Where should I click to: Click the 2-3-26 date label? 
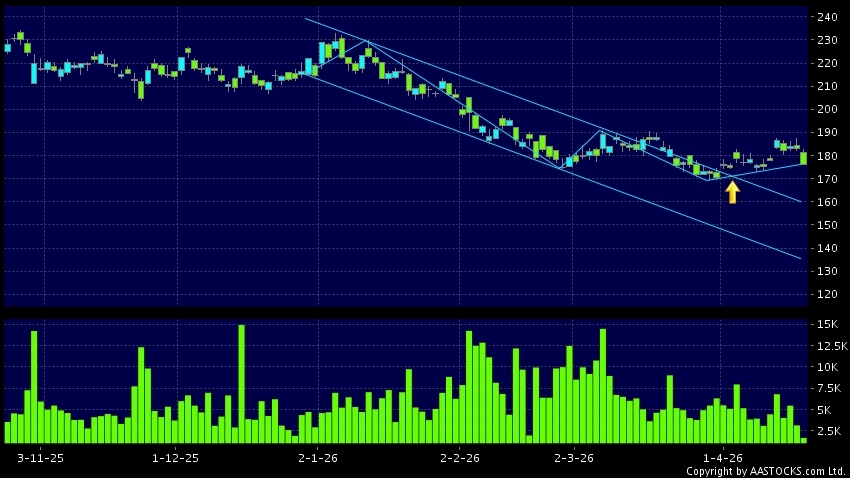click(x=574, y=457)
